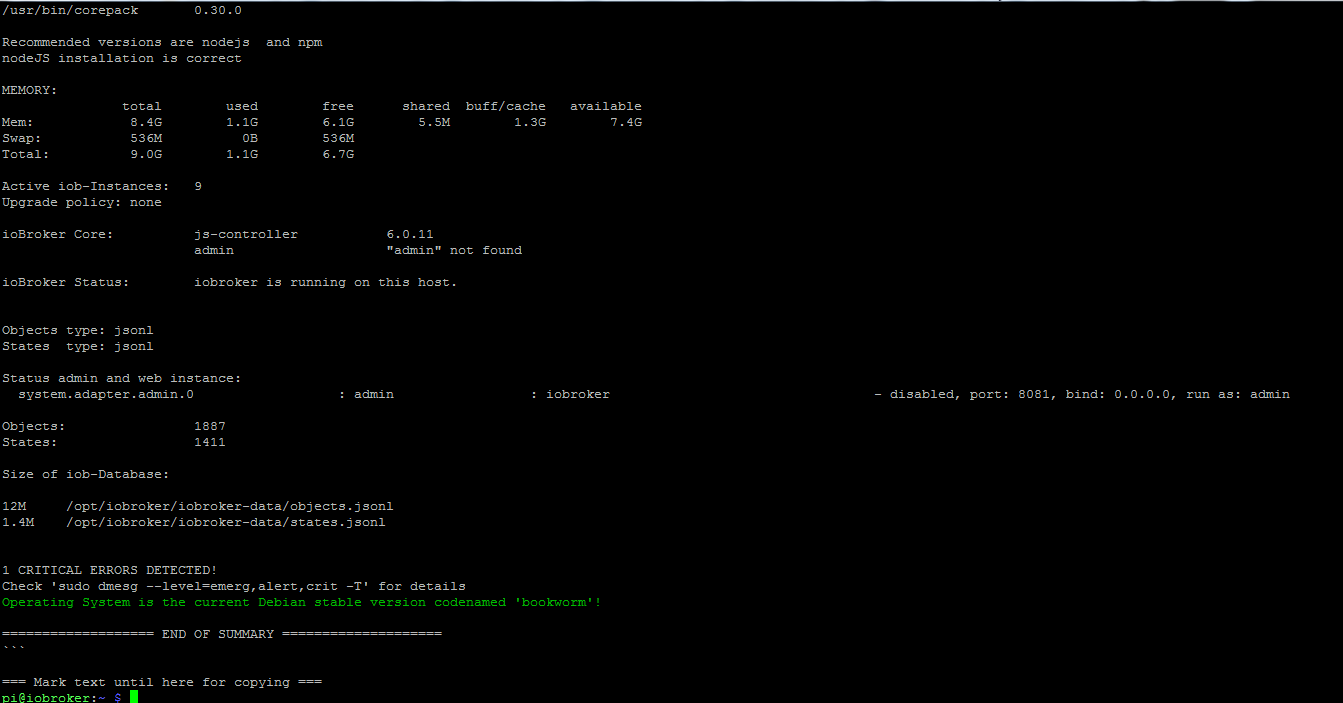Click Mem available value '7.4G'

[626, 122]
